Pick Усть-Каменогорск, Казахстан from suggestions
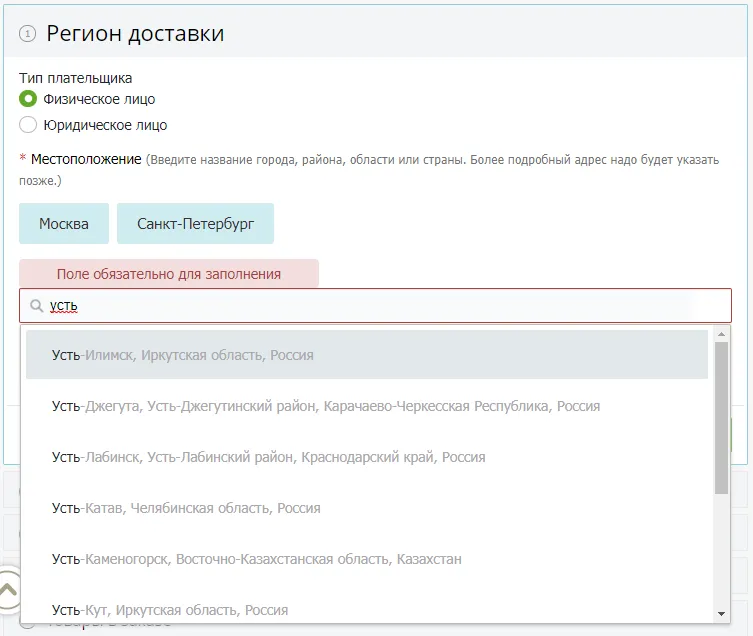Viewport: 753px width, 636px height. (257, 559)
